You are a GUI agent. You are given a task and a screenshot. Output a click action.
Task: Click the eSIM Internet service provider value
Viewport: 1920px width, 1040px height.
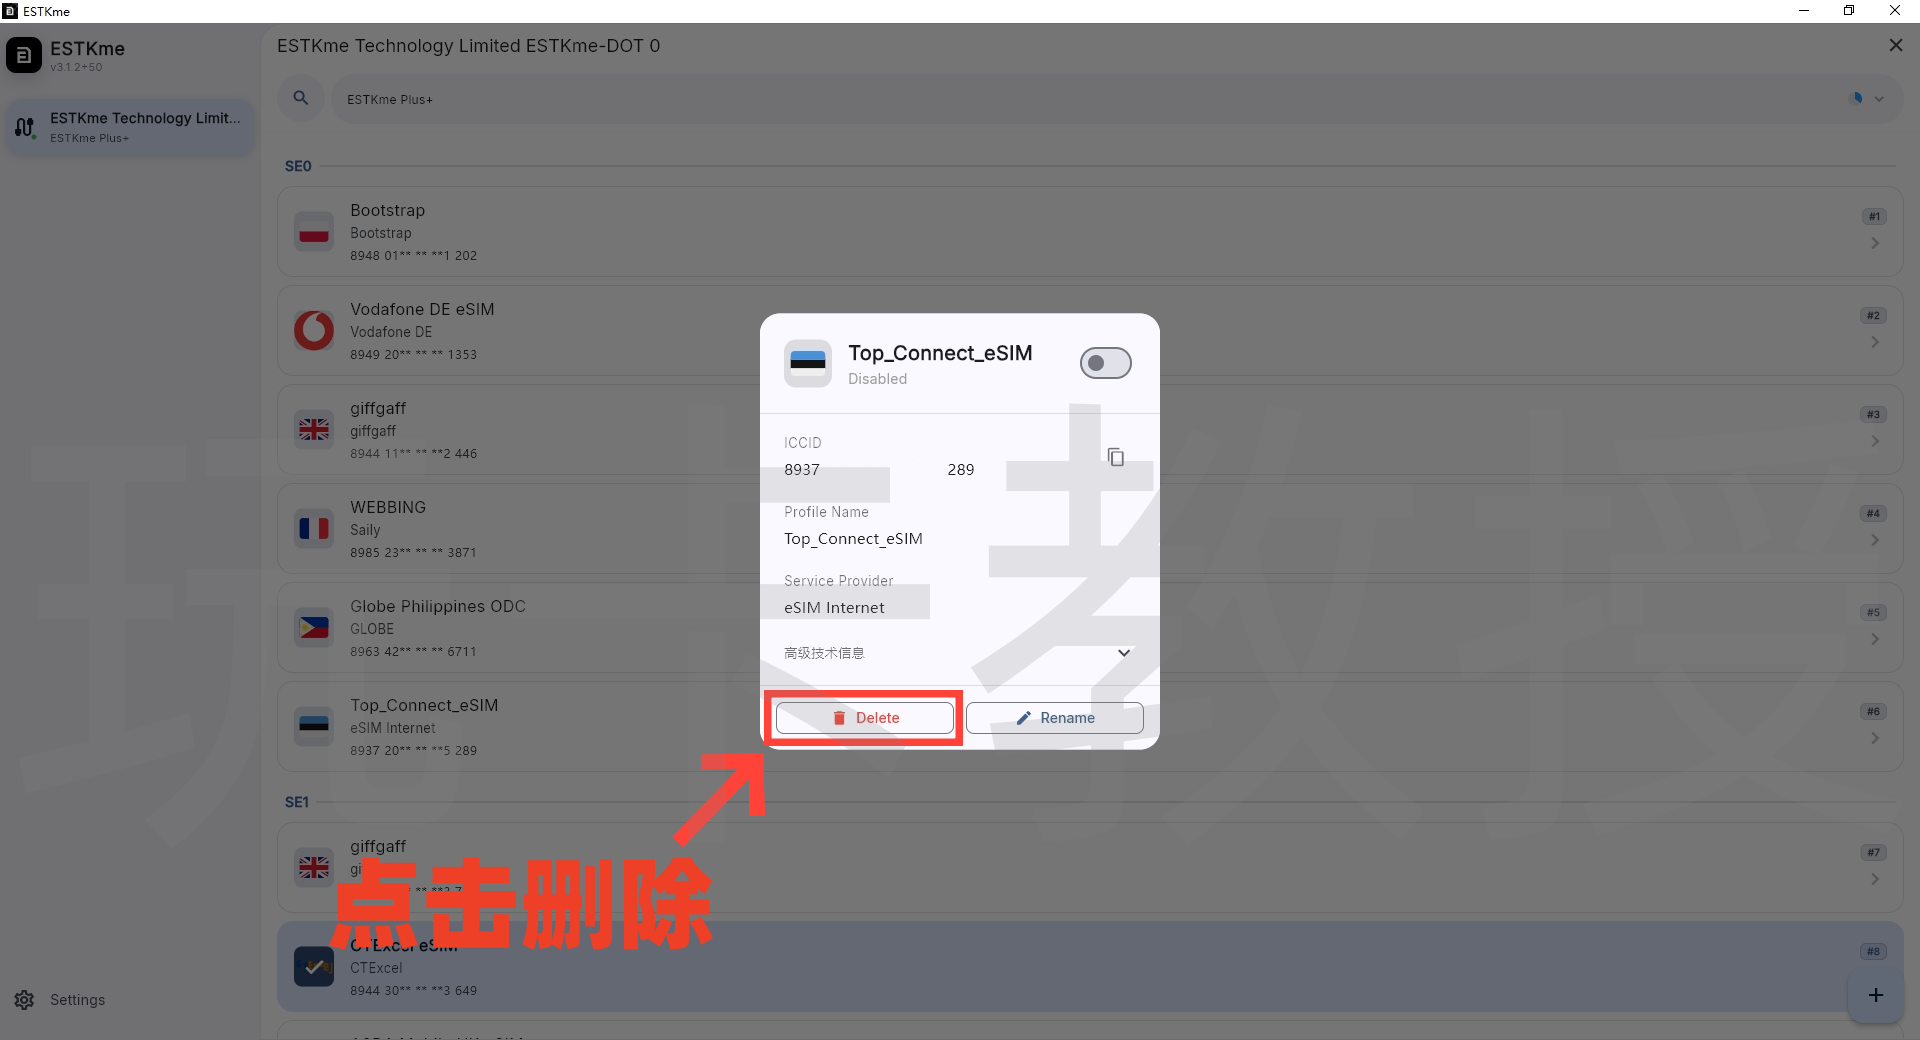(834, 608)
